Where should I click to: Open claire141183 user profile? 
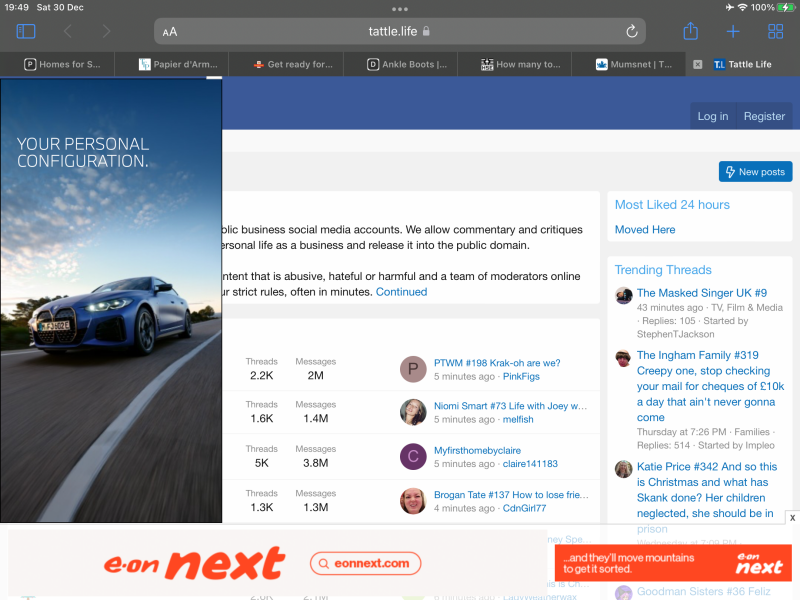[x=530, y=464]
